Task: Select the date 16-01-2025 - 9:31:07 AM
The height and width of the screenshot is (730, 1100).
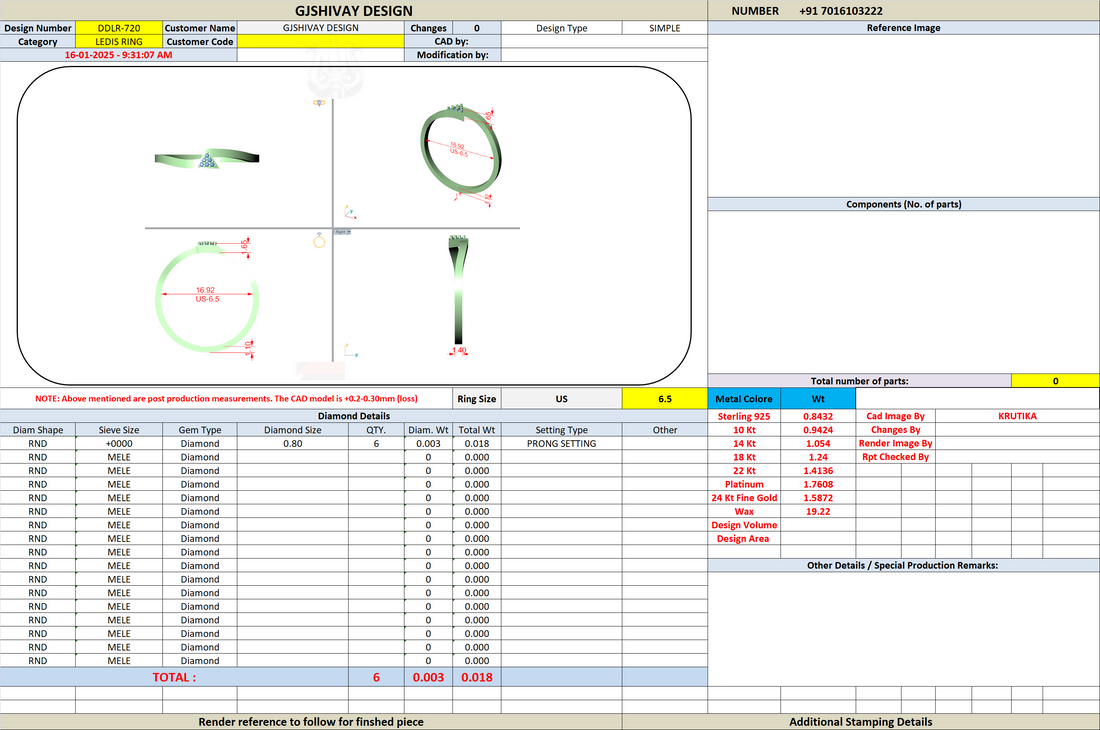Action: tap(119, 55)
